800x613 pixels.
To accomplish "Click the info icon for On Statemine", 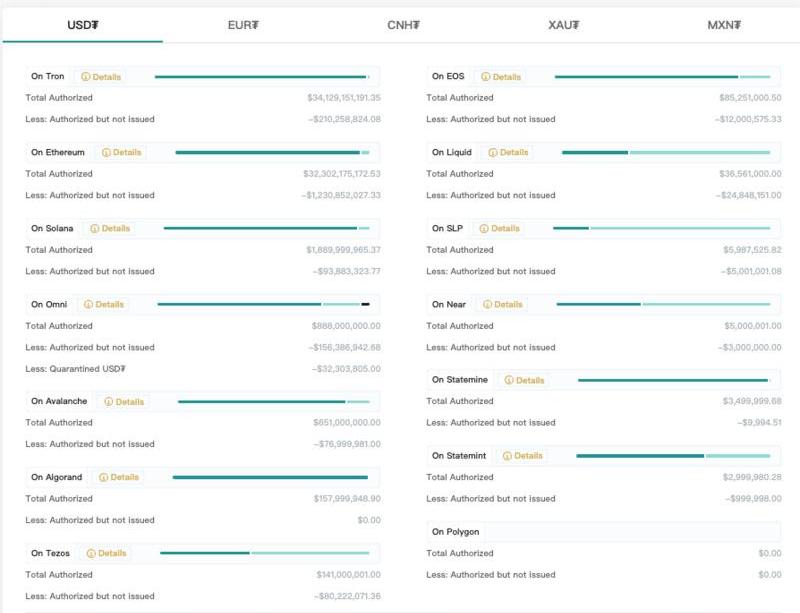I will (x=509, y=381).
